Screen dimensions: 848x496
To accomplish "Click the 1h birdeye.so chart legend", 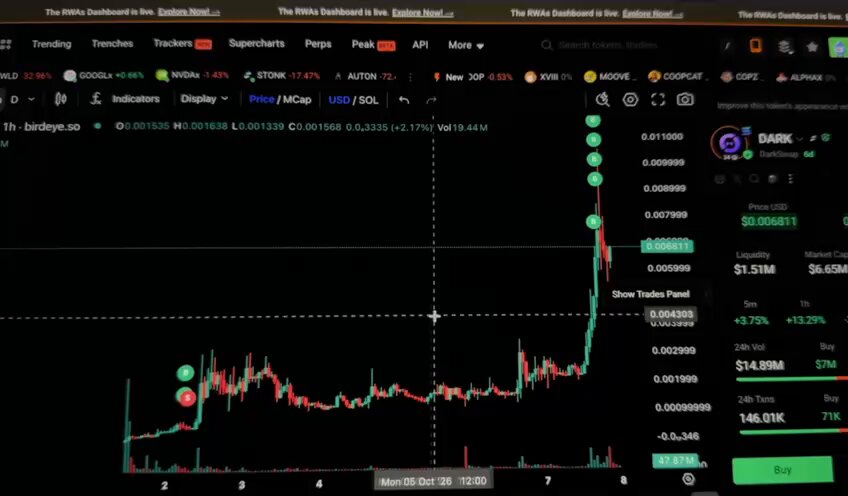I will (x=42, y=127).
